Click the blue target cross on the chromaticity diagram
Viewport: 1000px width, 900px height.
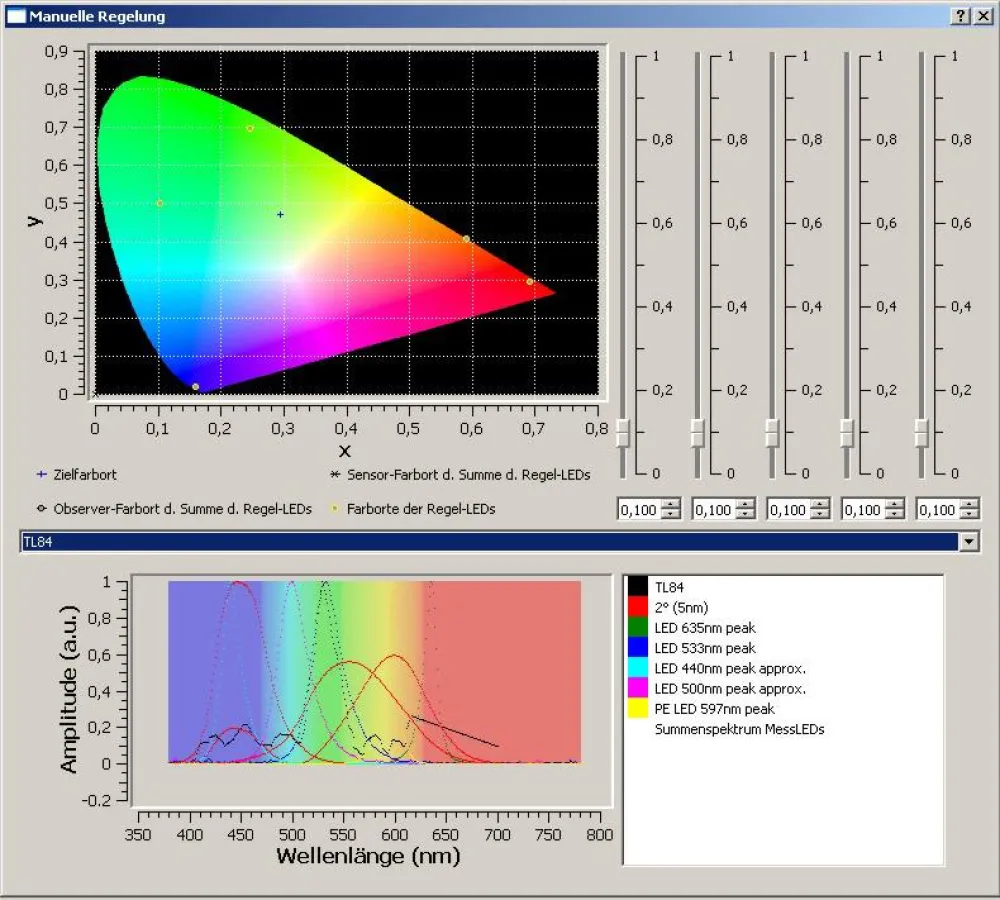pyautogui.click(x=280, y=214)
